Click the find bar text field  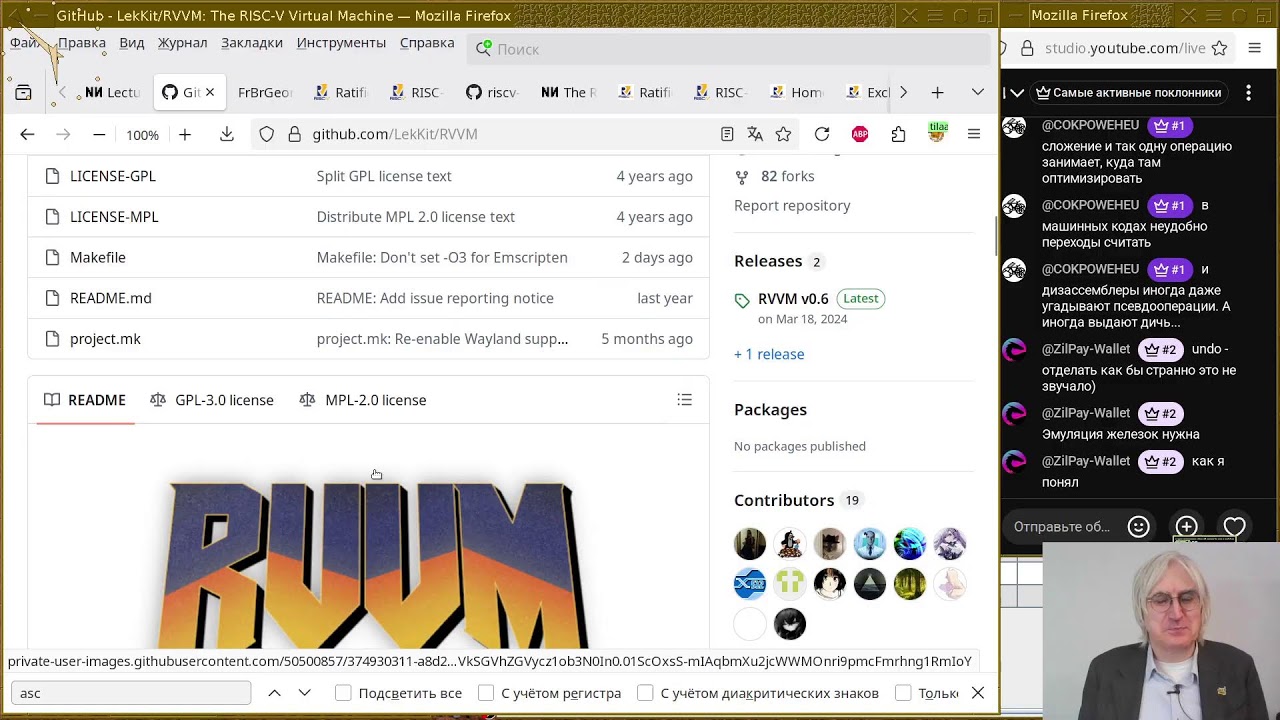click(131, 693)
